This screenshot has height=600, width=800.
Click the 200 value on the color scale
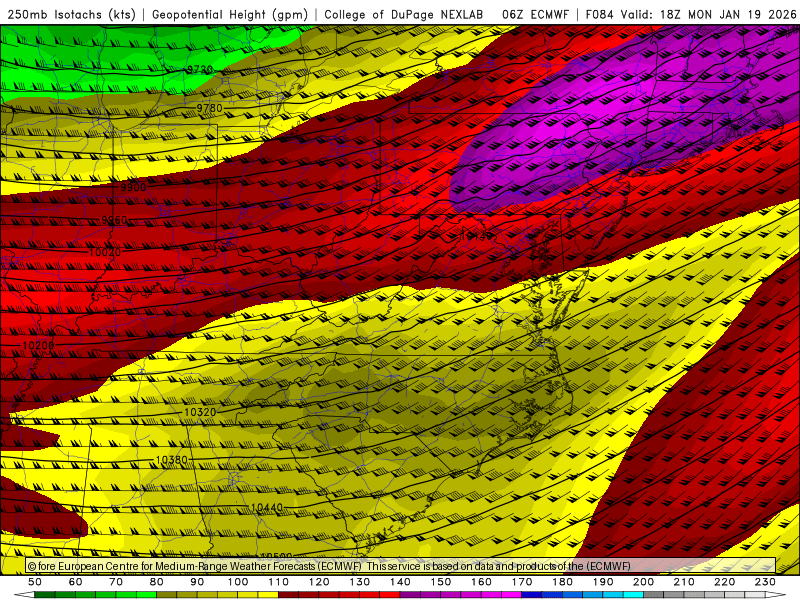tap(643, 582)
